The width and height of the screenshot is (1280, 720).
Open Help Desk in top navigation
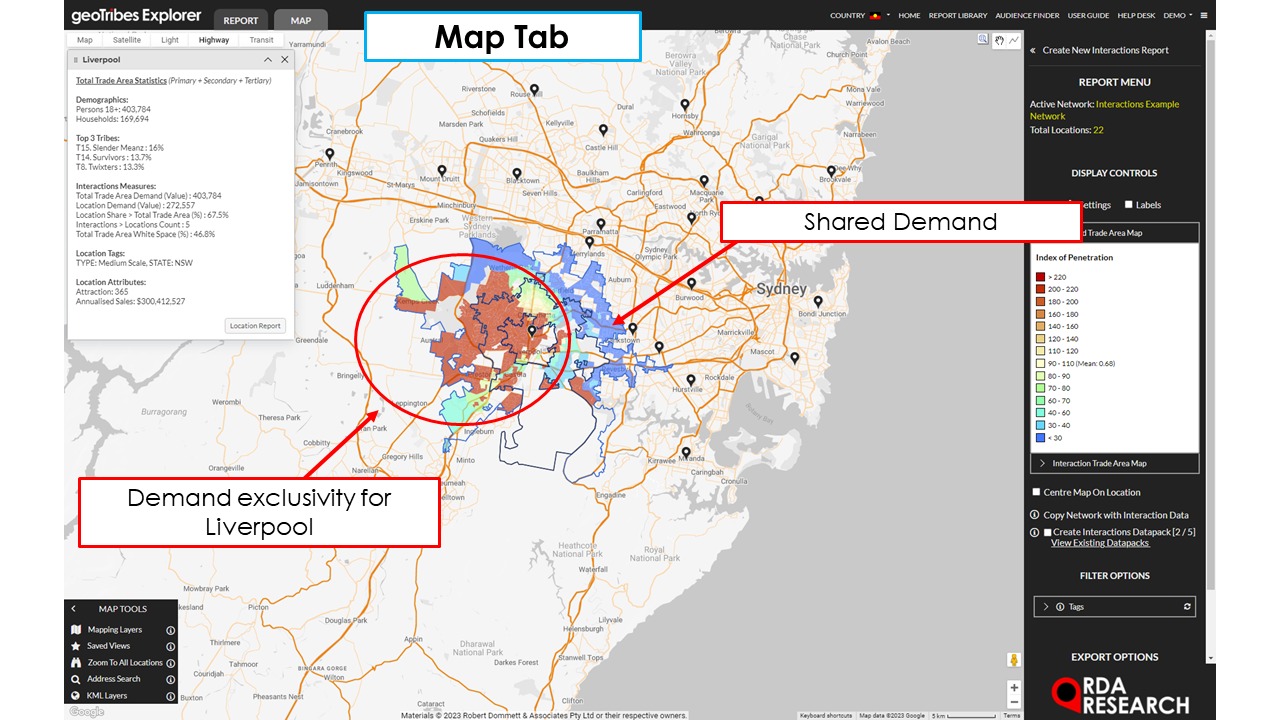(1136, 16)
